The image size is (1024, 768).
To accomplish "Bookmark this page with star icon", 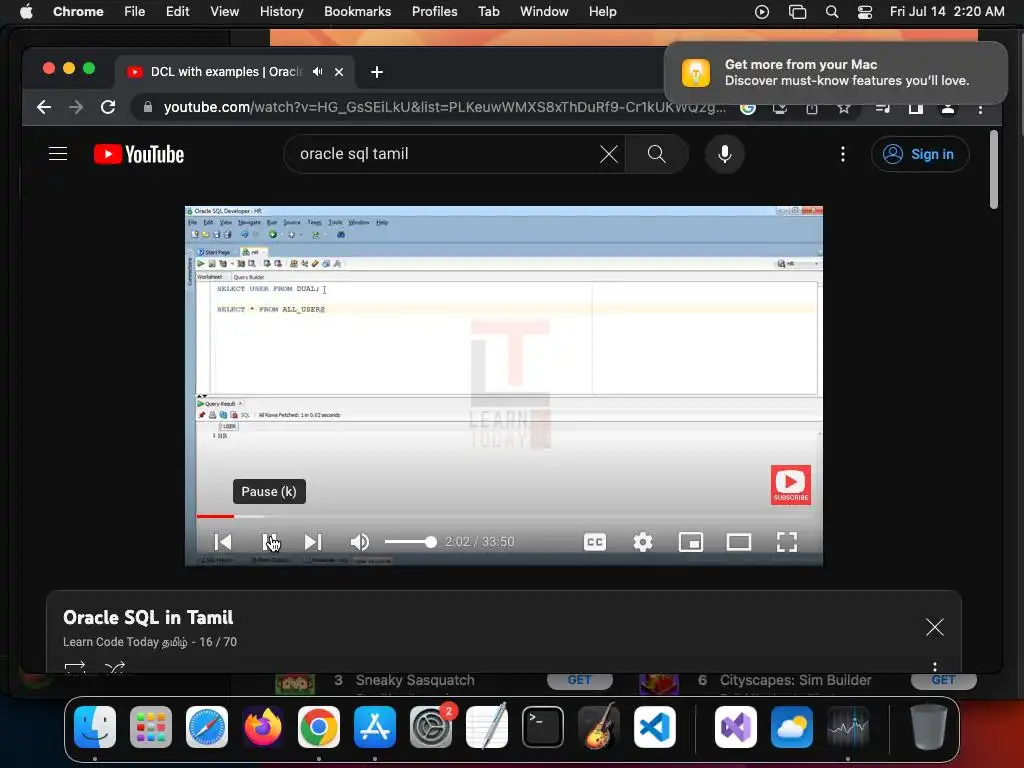I will (844, 108).
